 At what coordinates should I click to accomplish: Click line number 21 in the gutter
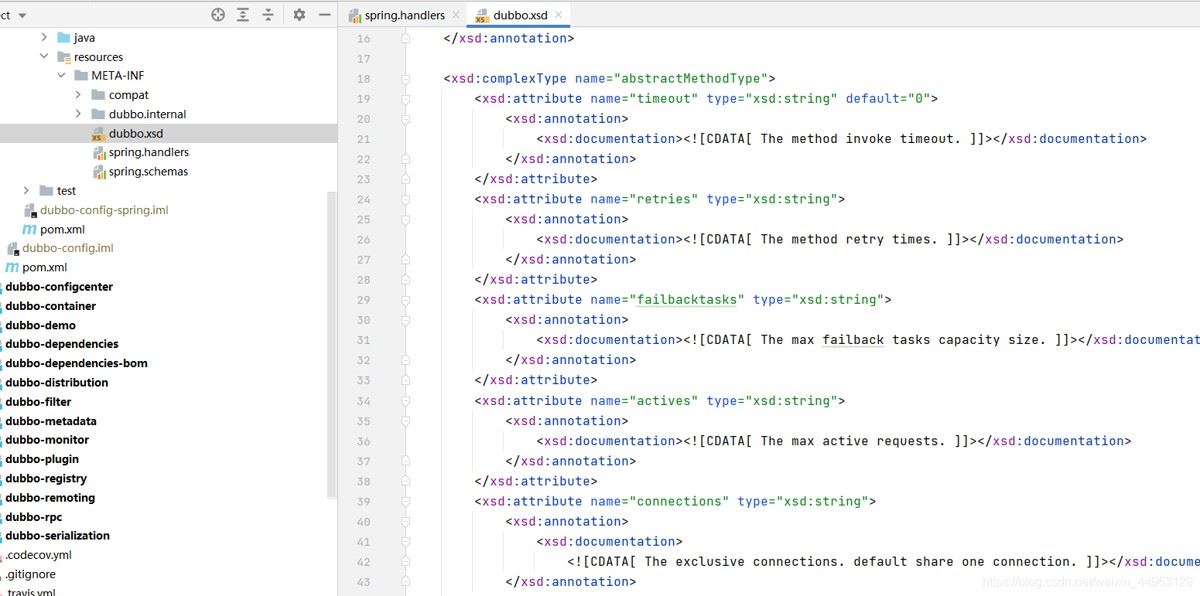363,138
